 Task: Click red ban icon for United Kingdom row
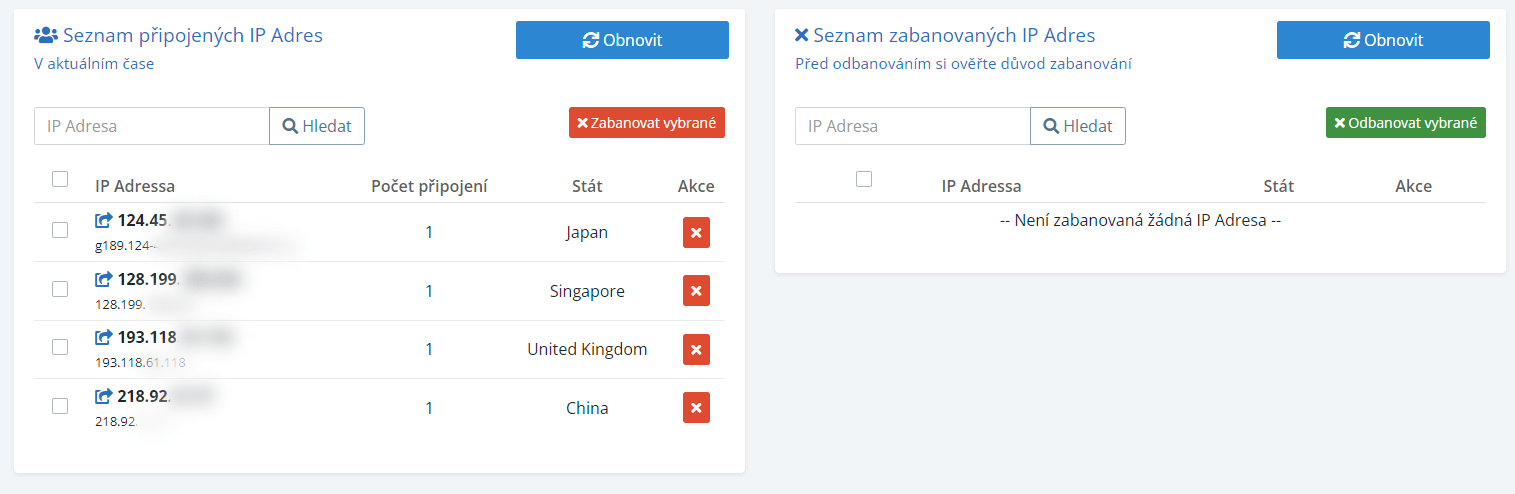click(x=696, y=349)
